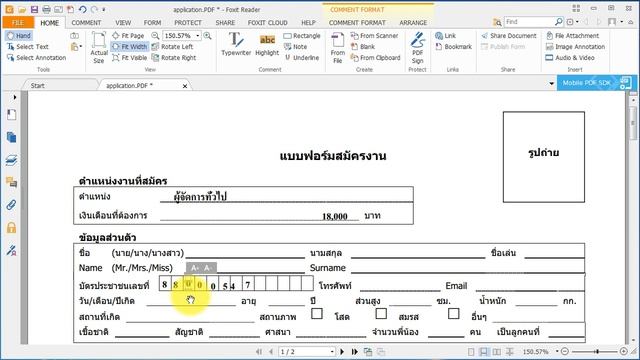
Task: Select the Underline tool
Action: point(302,58)
